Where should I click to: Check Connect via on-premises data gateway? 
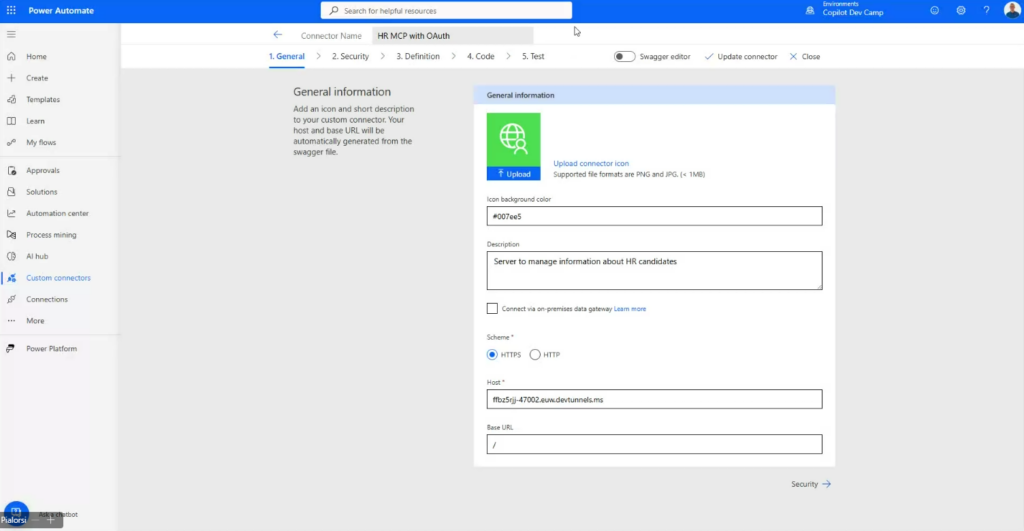492,309
